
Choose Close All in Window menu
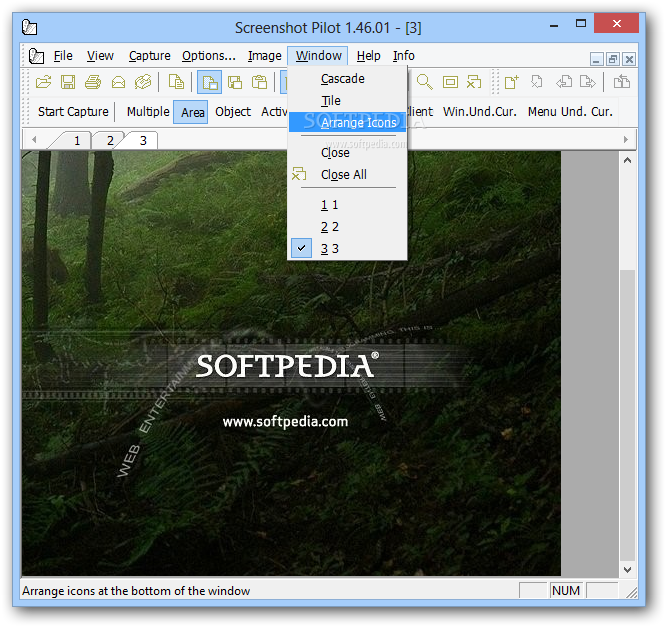347,175
